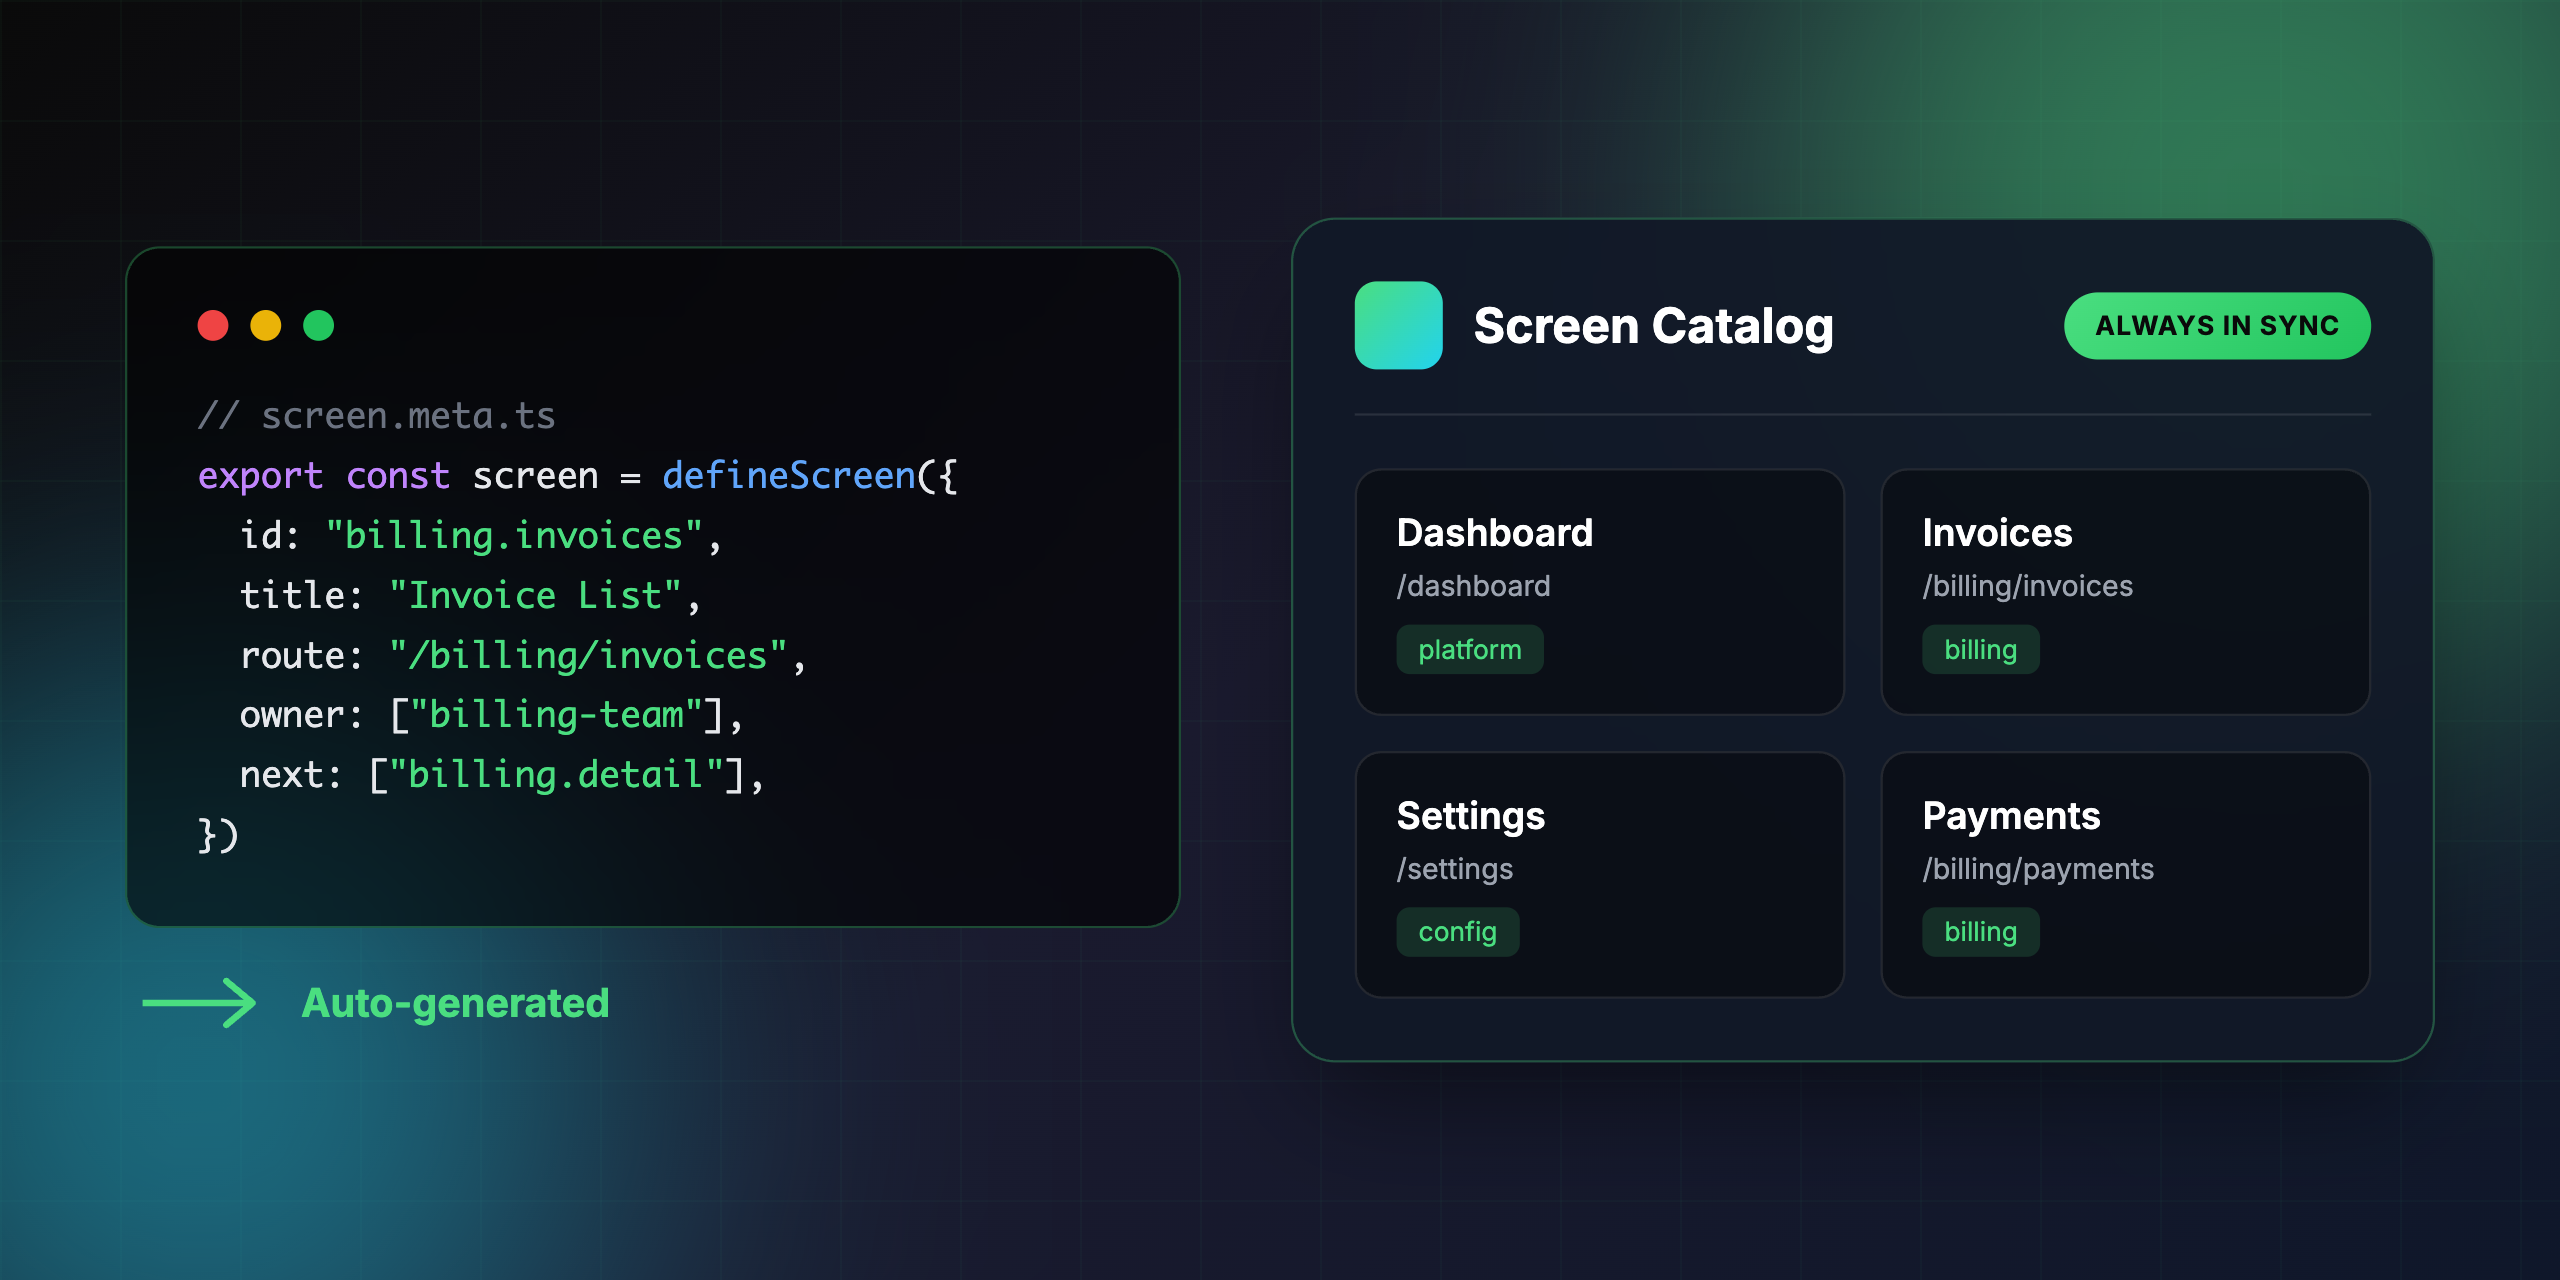
Task: Click the Auto-generated label
Action: point(455,1003)
